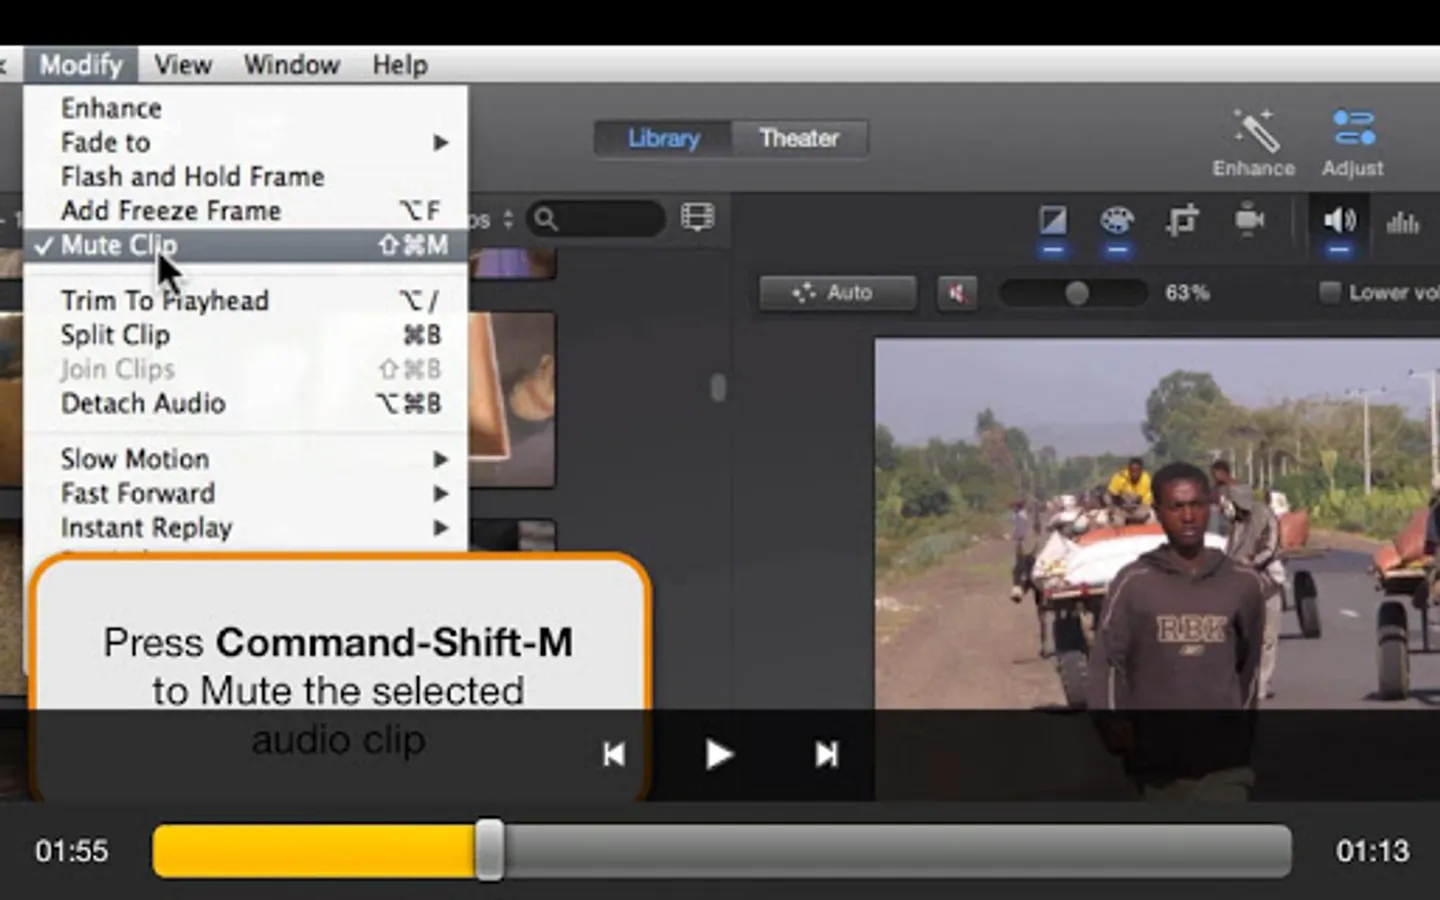Toggle the checked Mute Clip item
Screen dimensions: 1440x900
245,245
